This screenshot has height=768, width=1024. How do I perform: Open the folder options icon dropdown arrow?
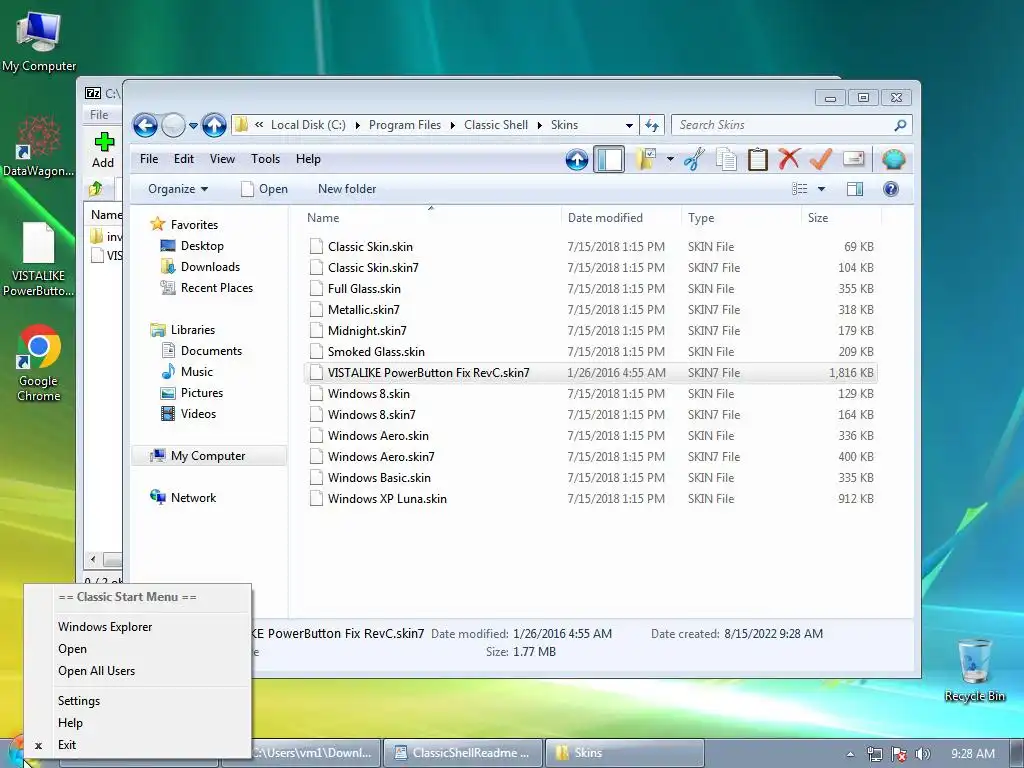tap(670, 159)
